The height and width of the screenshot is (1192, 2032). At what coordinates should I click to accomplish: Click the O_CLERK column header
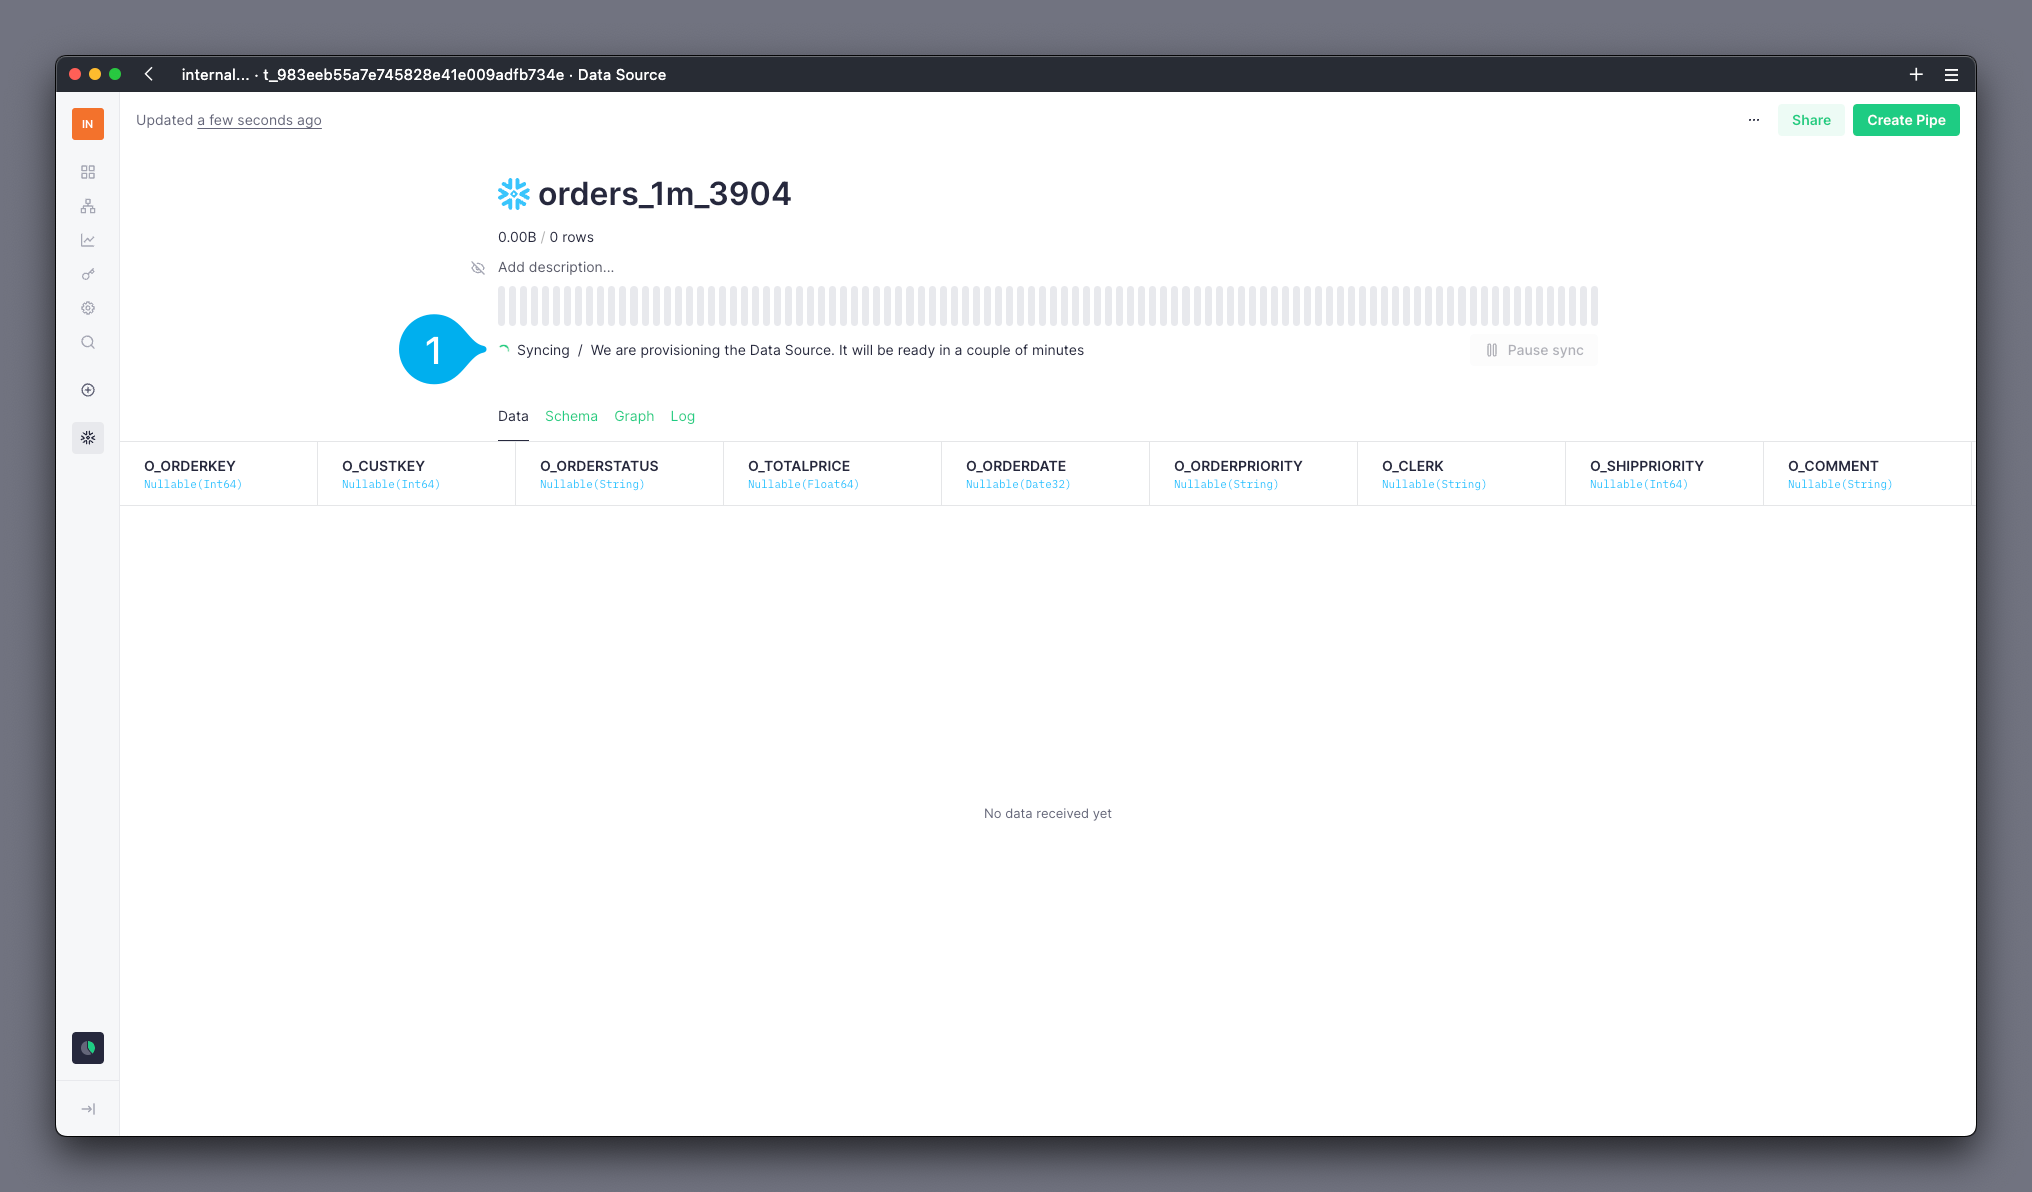(1461, 474)
